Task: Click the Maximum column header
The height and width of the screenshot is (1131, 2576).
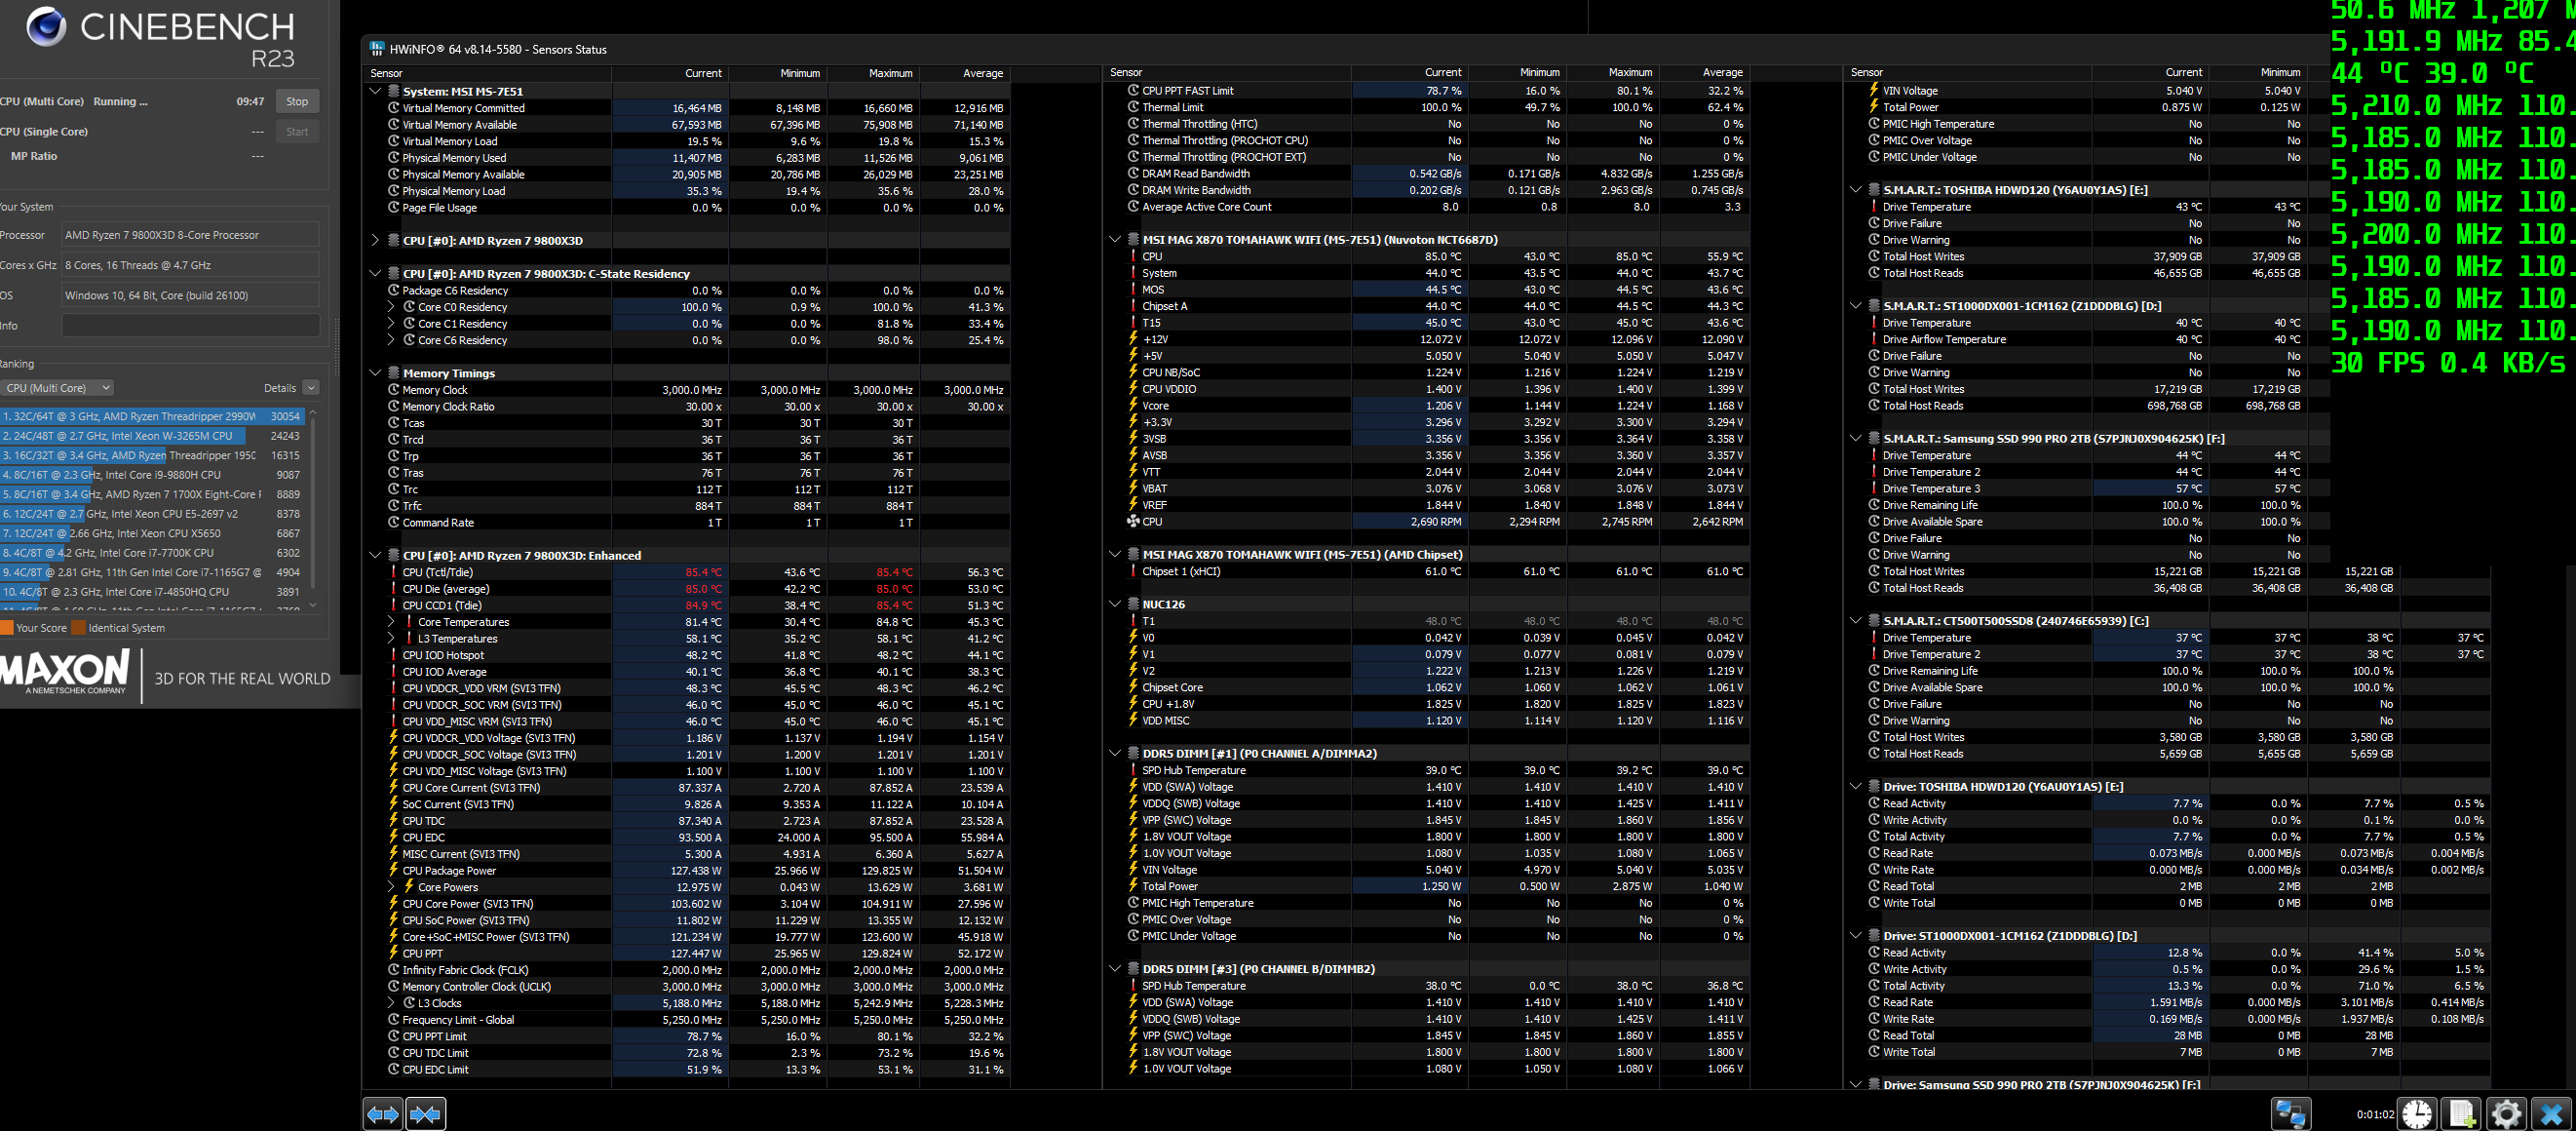Action: pos(890,73)
